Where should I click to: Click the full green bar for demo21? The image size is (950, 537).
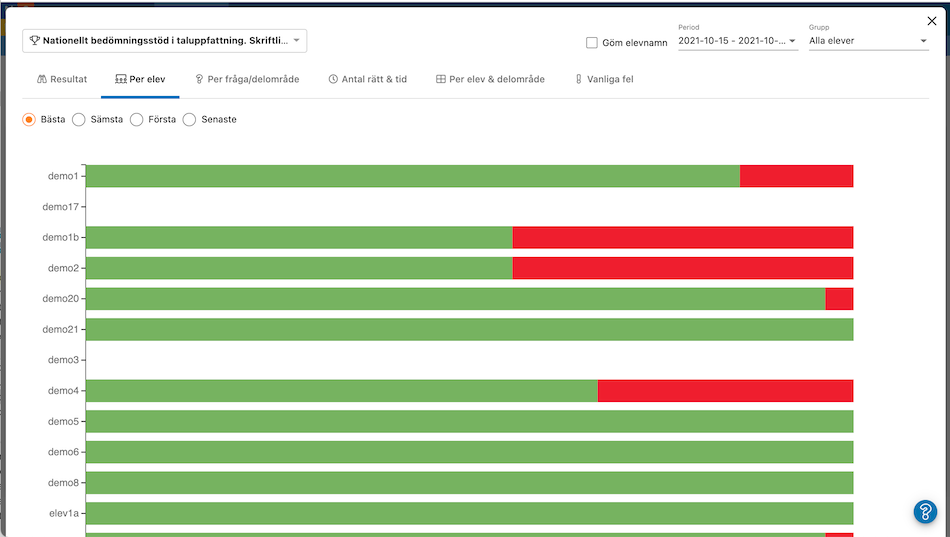(470, 329)
